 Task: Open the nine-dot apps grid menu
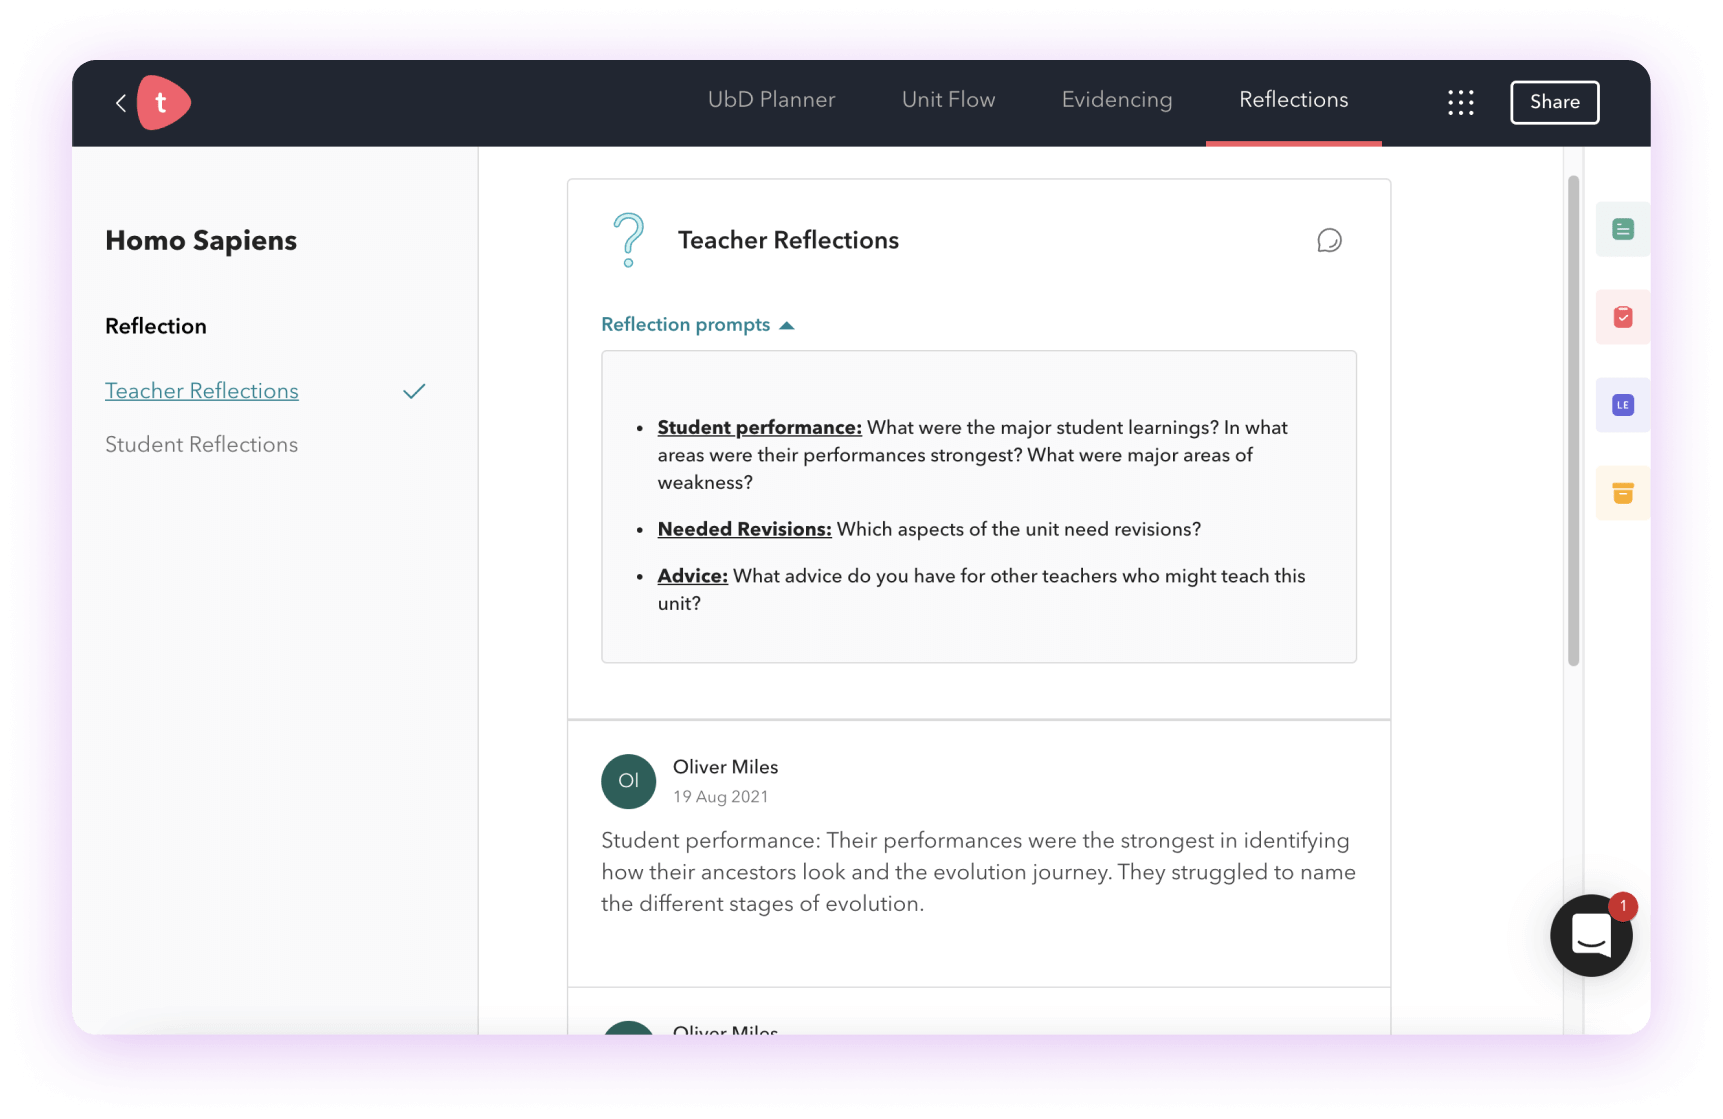[x=1460, y=102]
